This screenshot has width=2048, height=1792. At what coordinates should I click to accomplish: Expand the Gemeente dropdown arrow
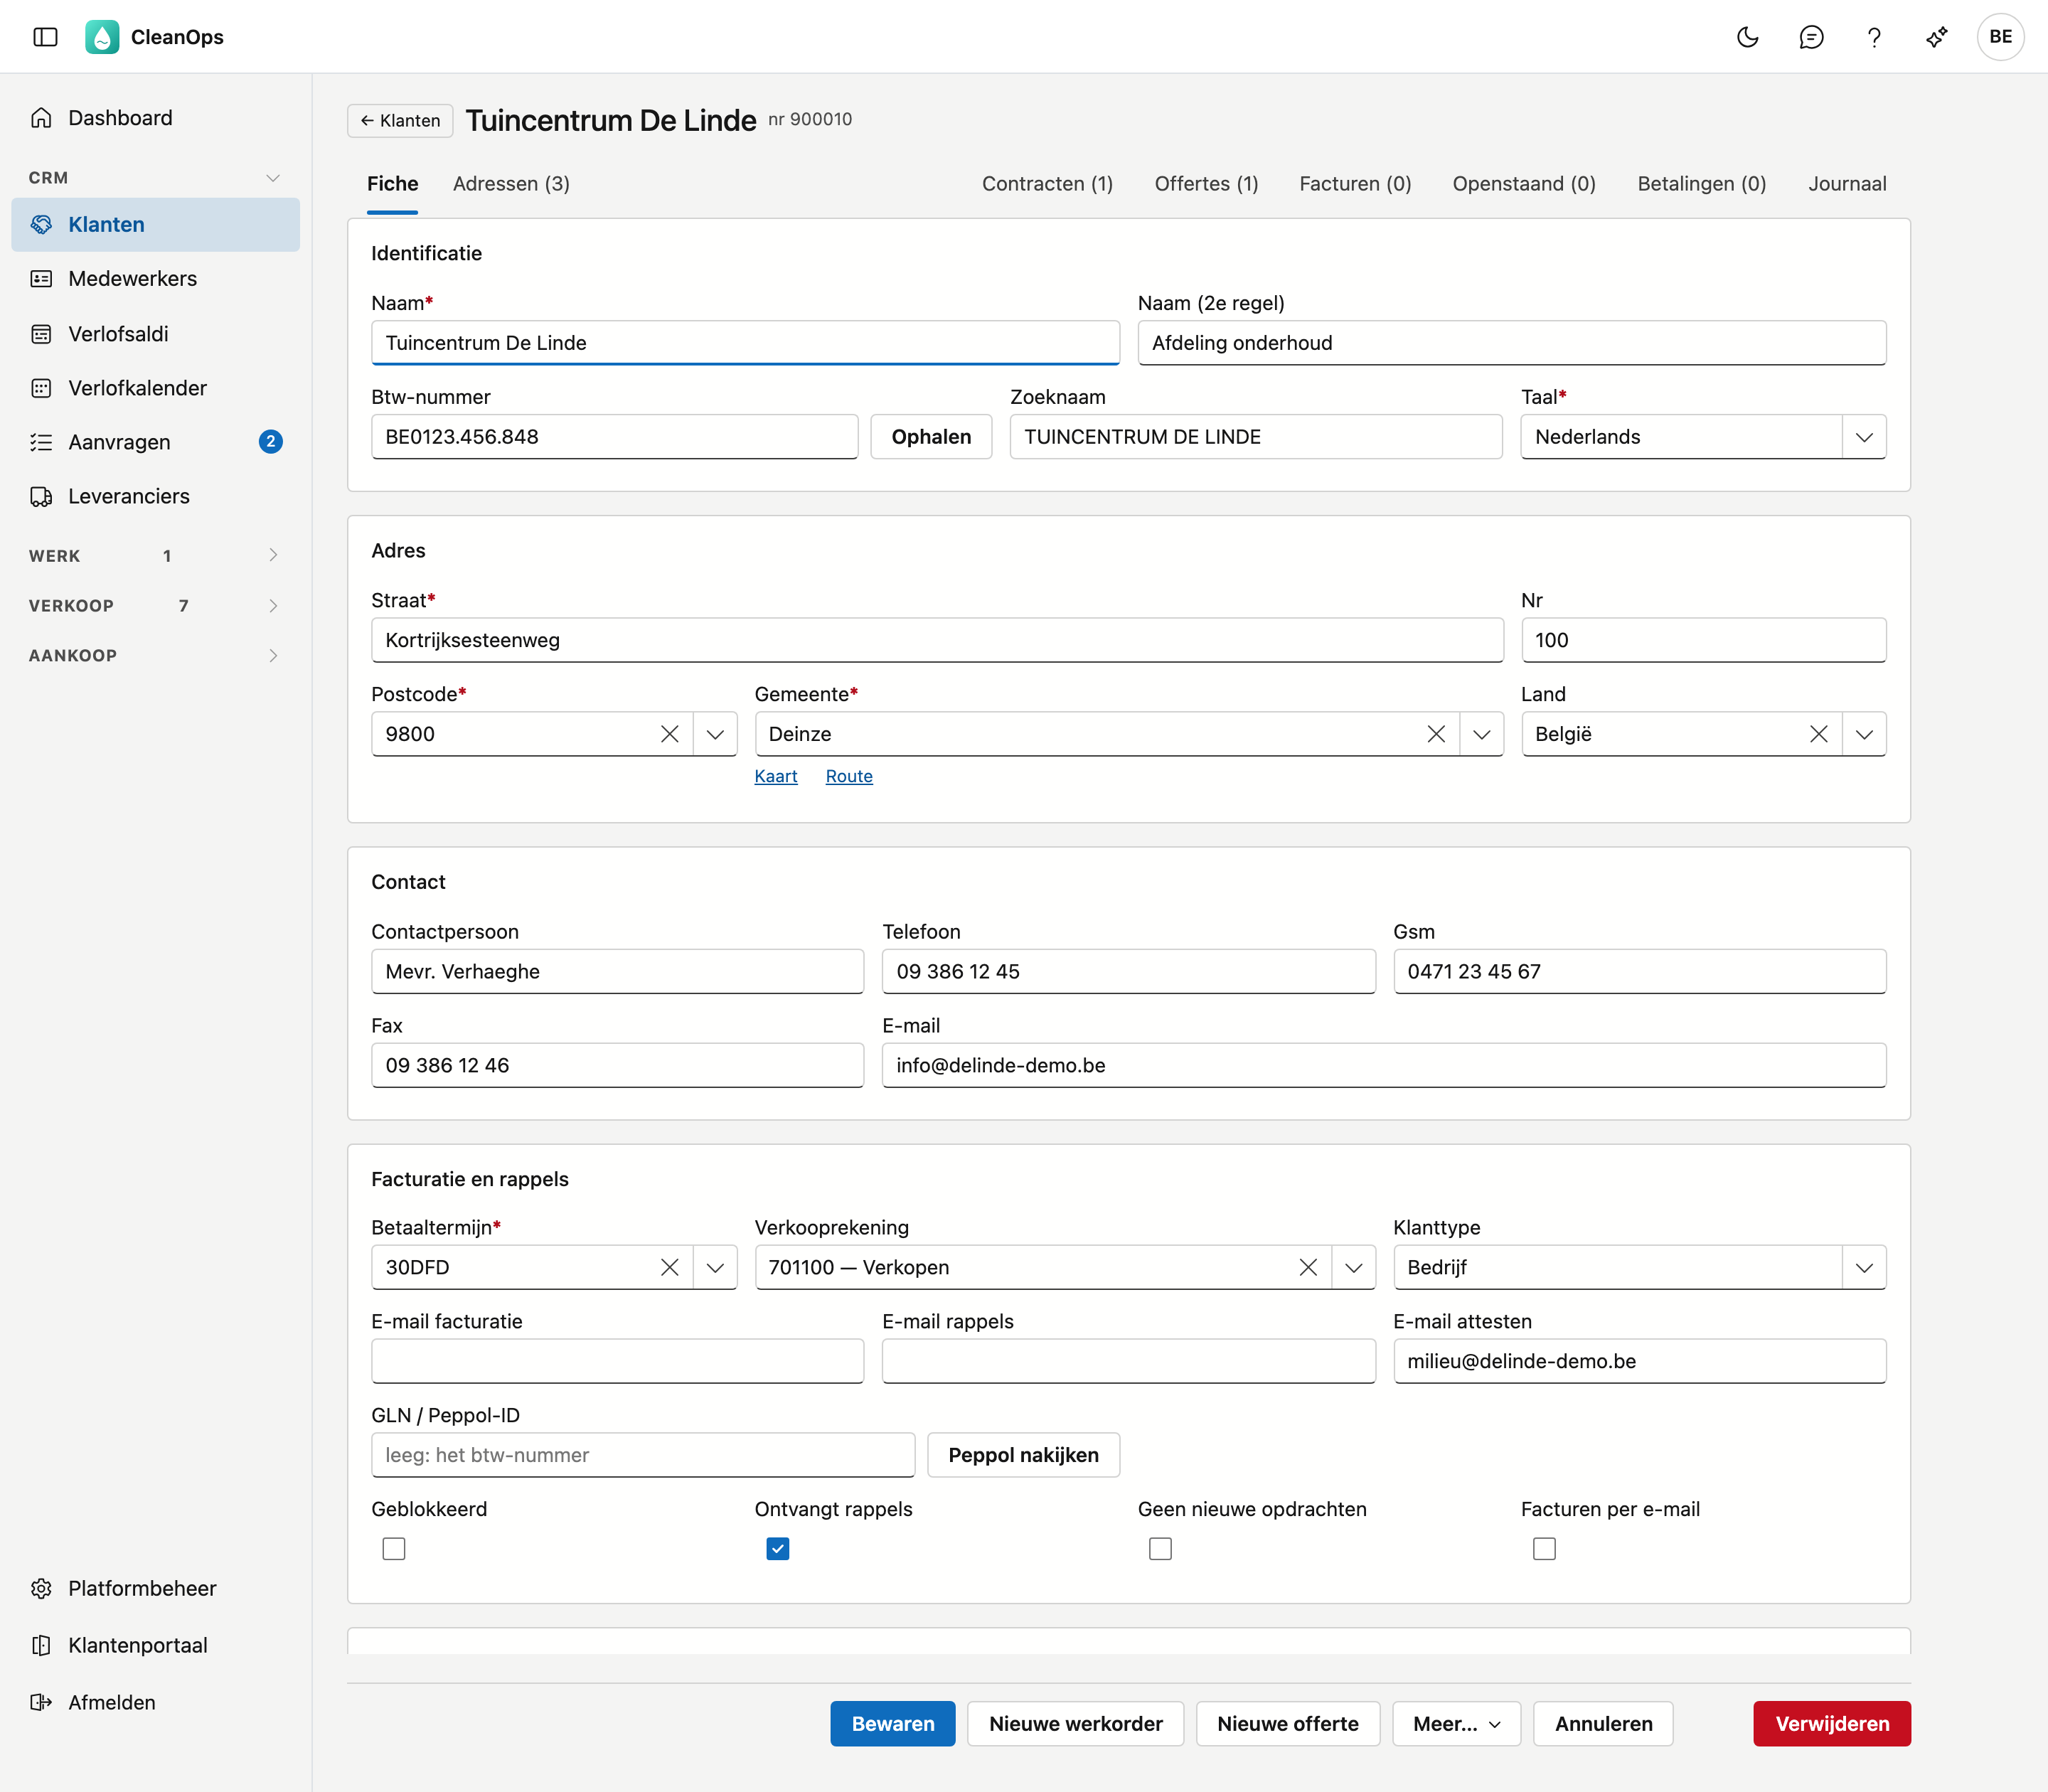(x=1482, y=734)
